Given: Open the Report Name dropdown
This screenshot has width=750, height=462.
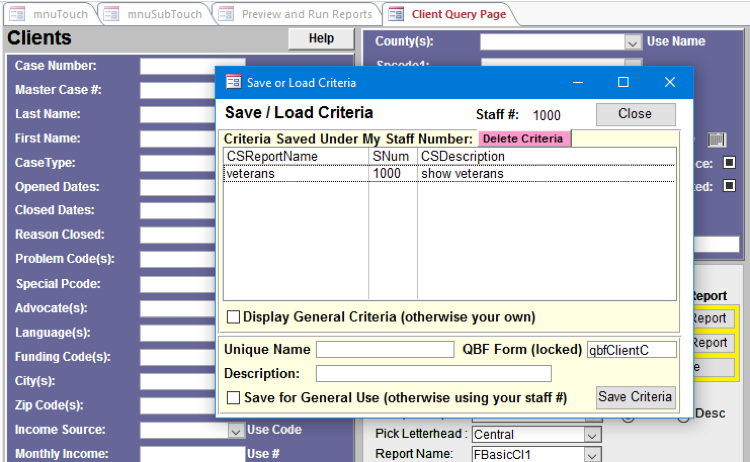Looking at the screenshot, I should pos(592,455).
